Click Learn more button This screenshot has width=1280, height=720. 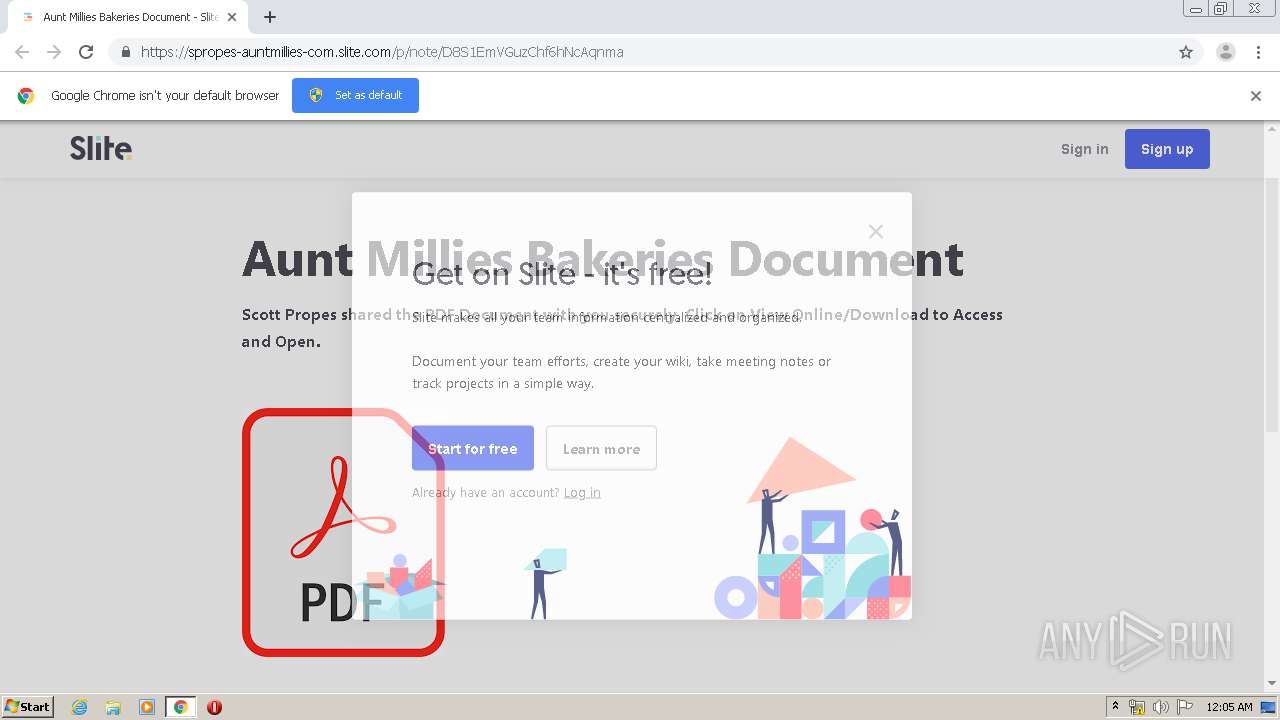click(x=601, y=448)
